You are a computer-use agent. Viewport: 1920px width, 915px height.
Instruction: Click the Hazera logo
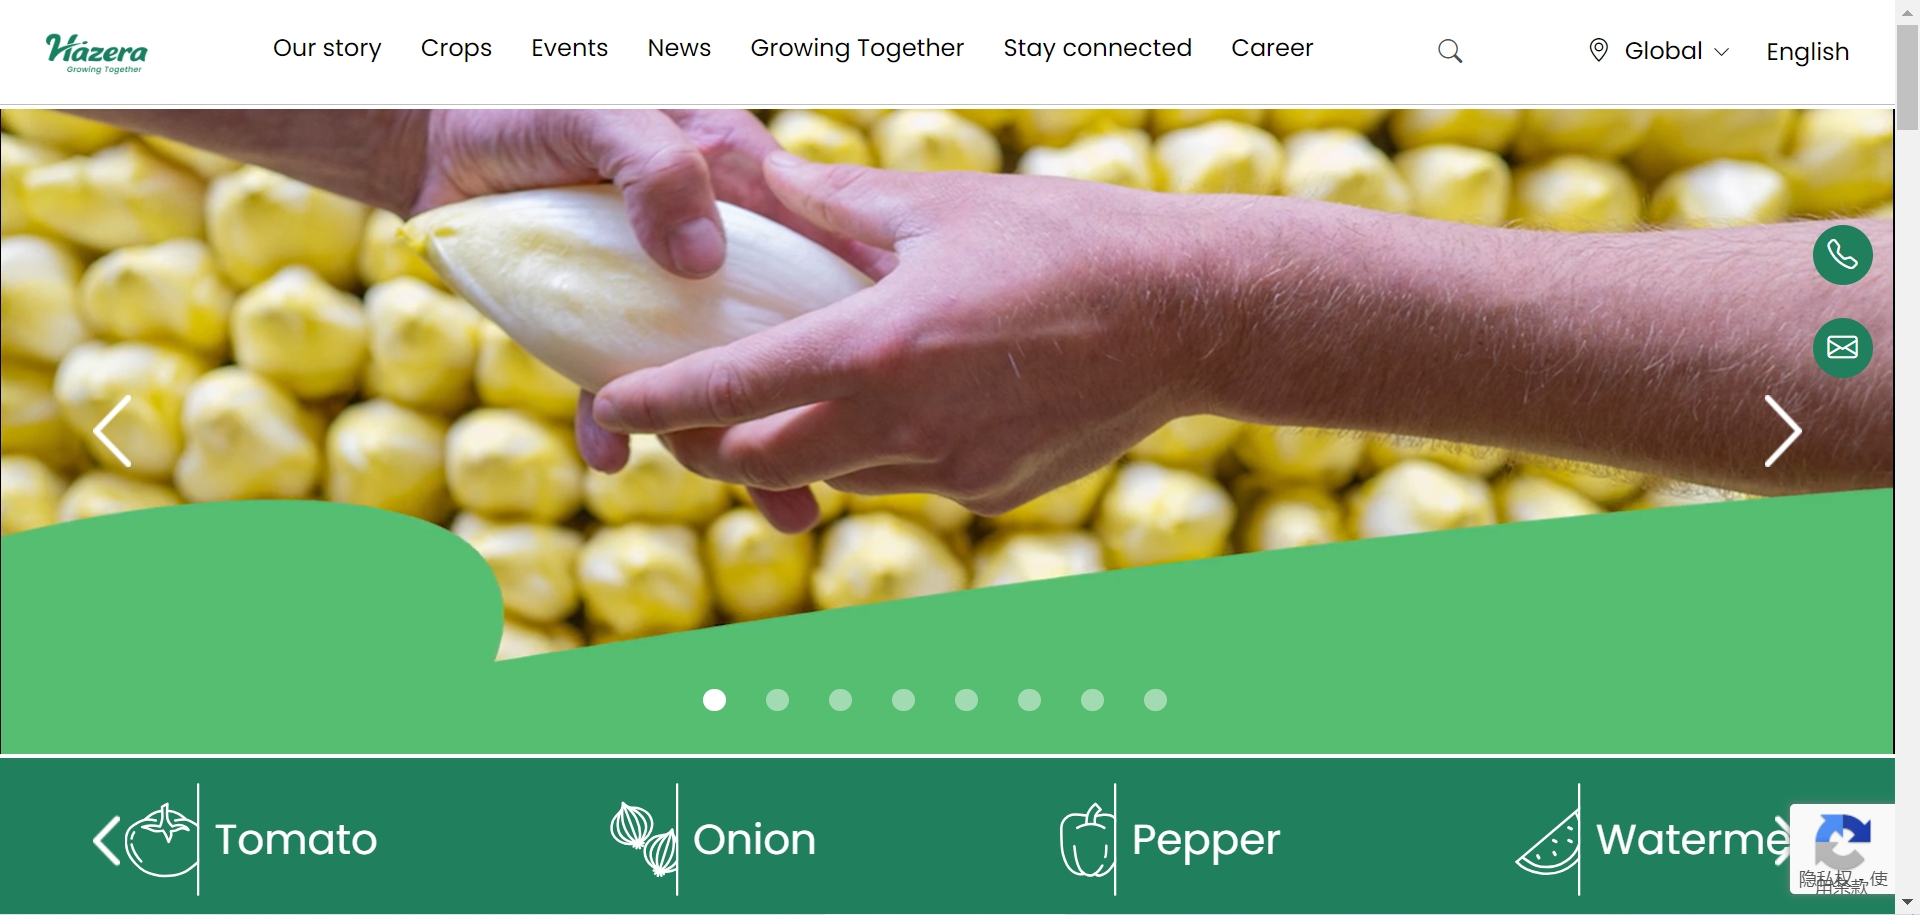[96, 53]
